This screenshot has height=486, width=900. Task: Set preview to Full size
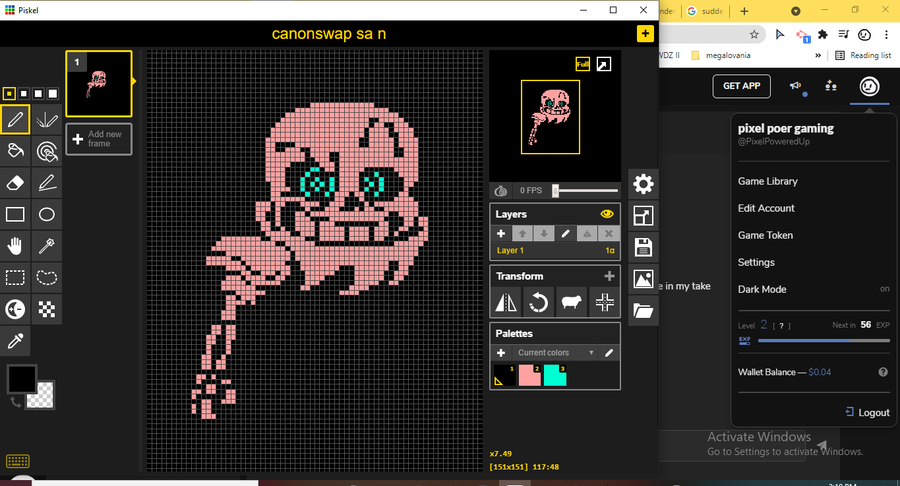click(x=583, y=64)
